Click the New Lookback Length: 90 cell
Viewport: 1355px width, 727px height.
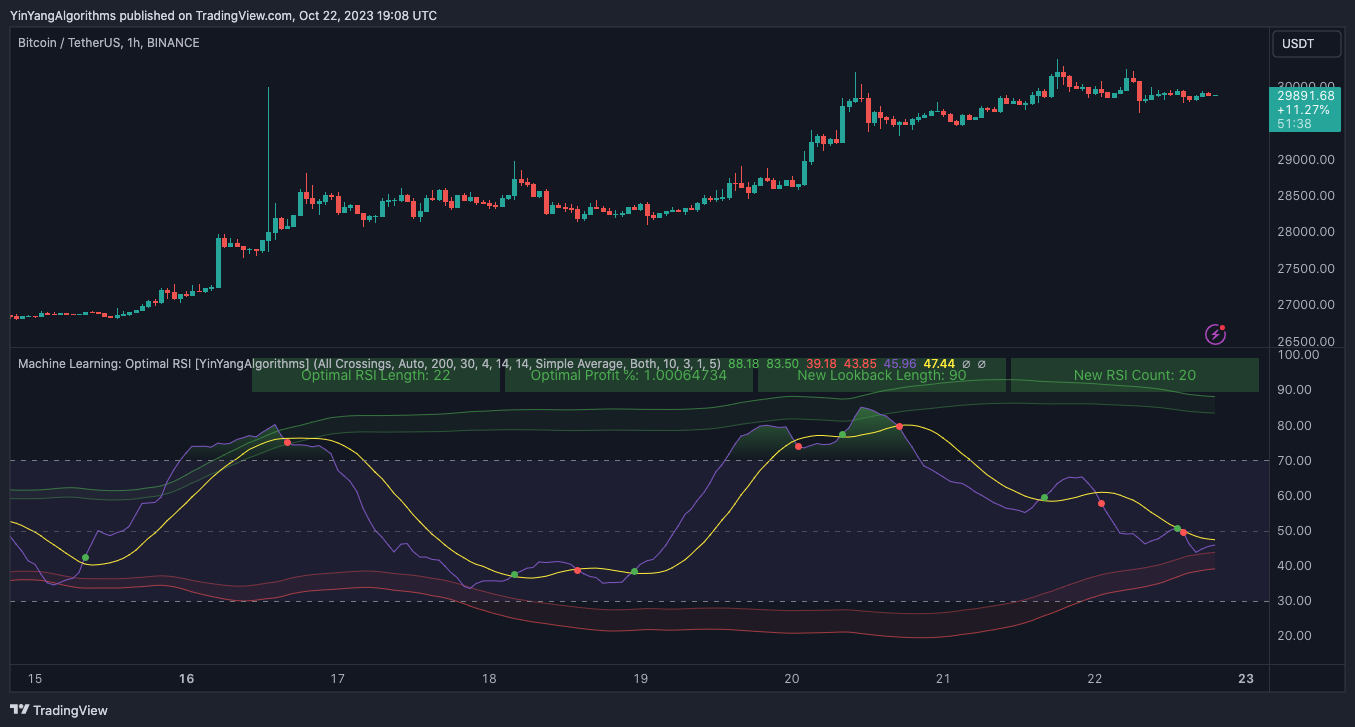pos(882,376)
